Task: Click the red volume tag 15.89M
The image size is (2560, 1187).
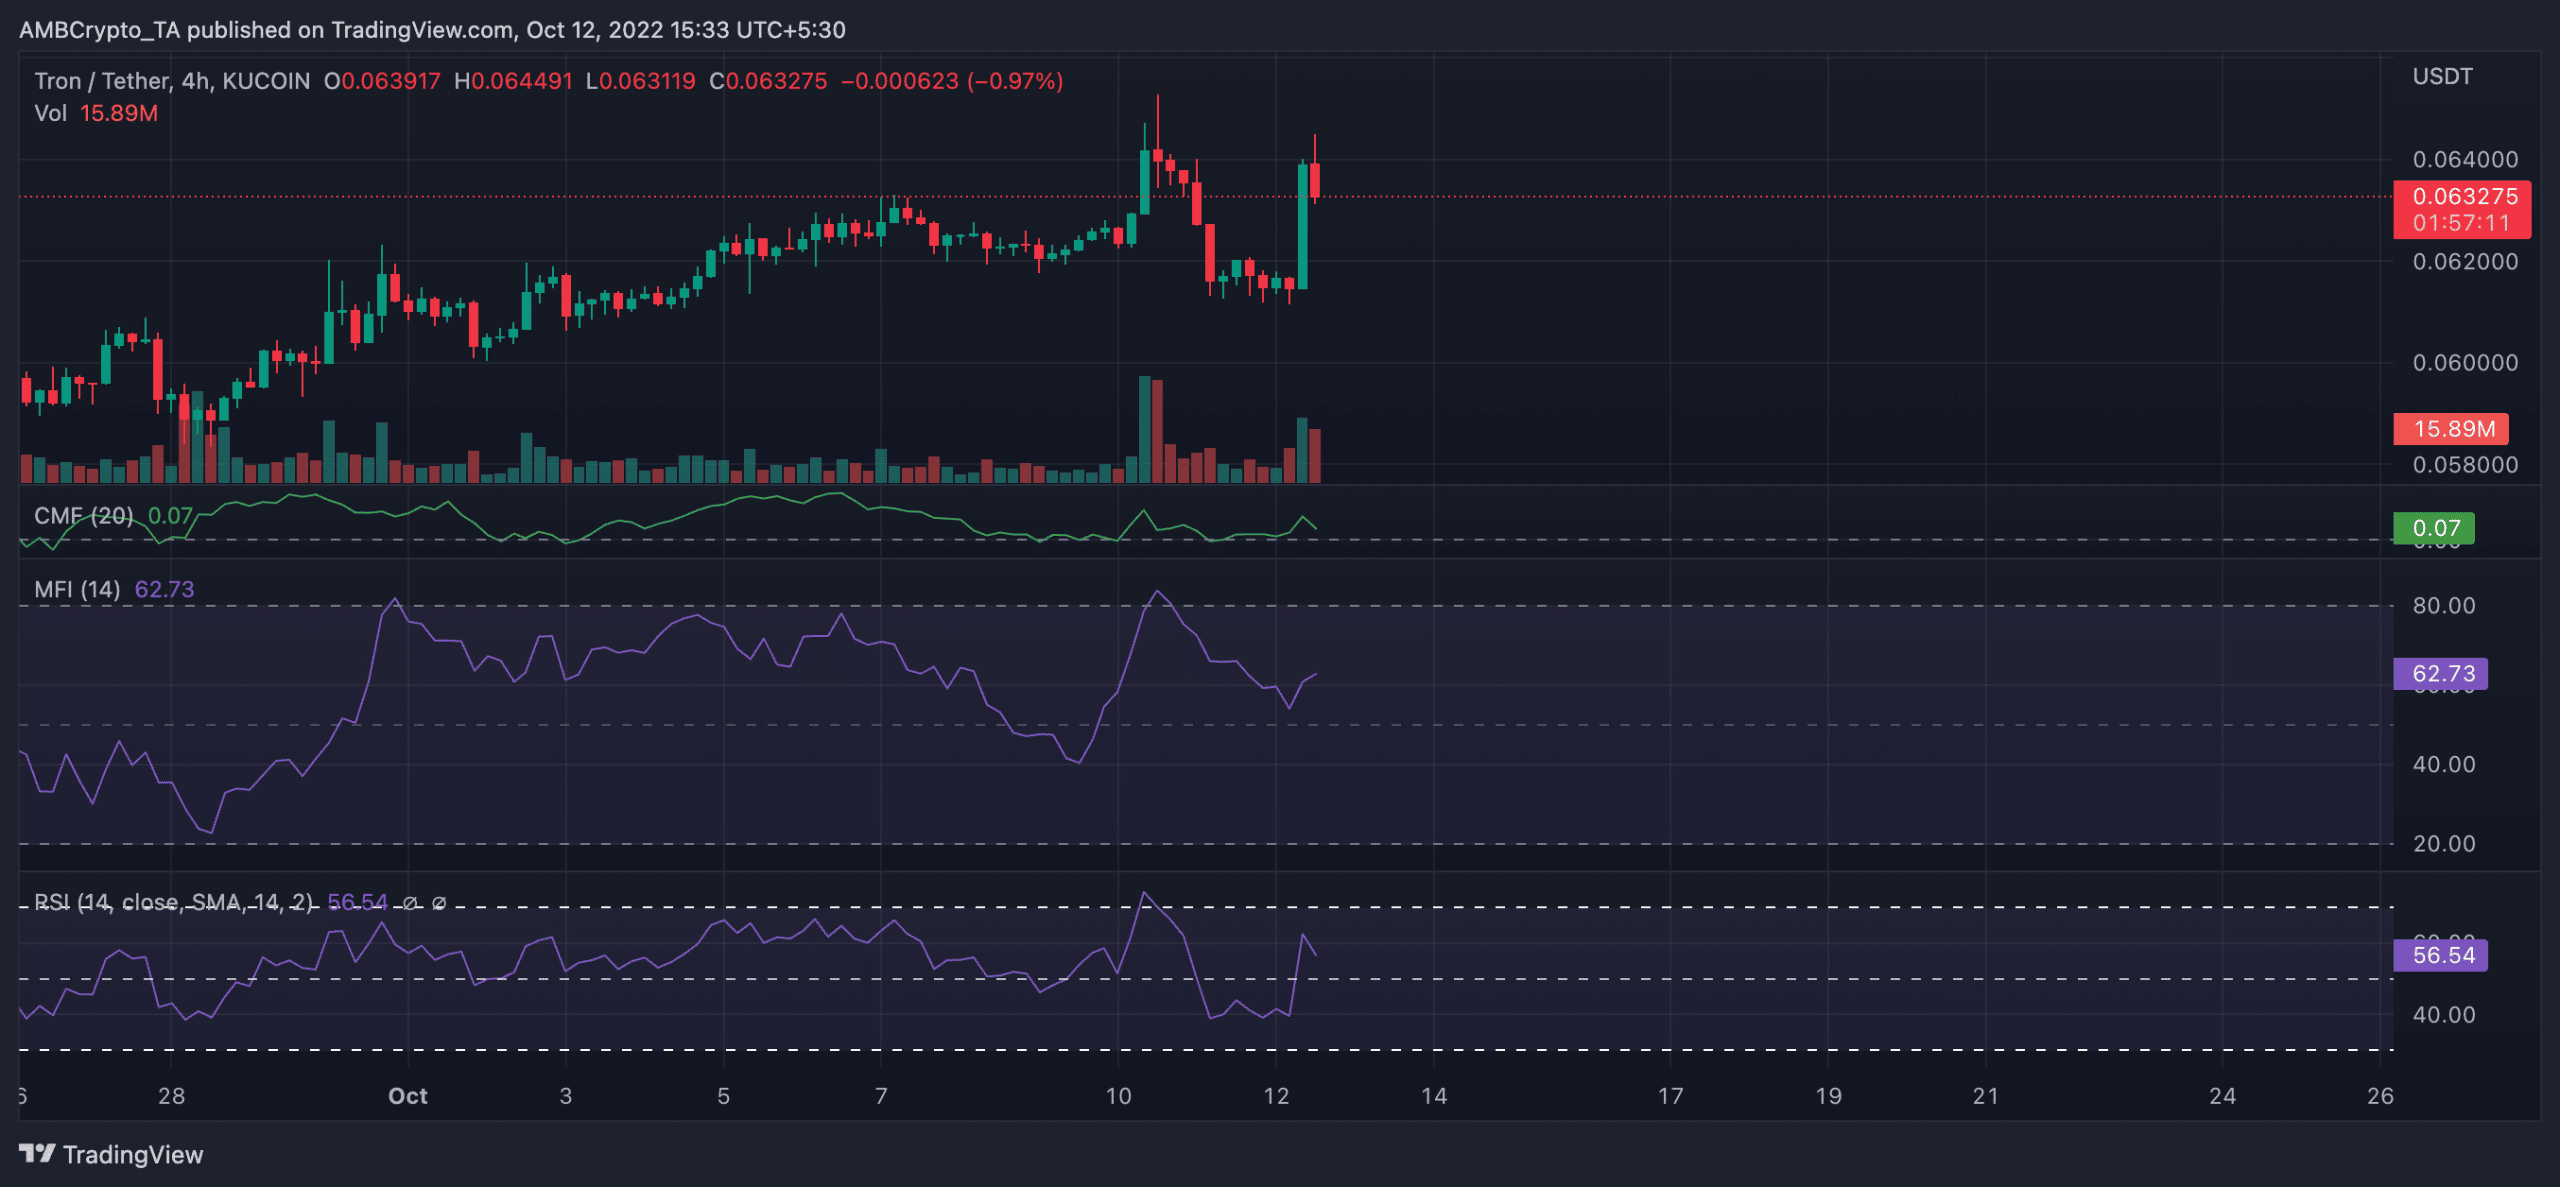Action: point(2451,429)
